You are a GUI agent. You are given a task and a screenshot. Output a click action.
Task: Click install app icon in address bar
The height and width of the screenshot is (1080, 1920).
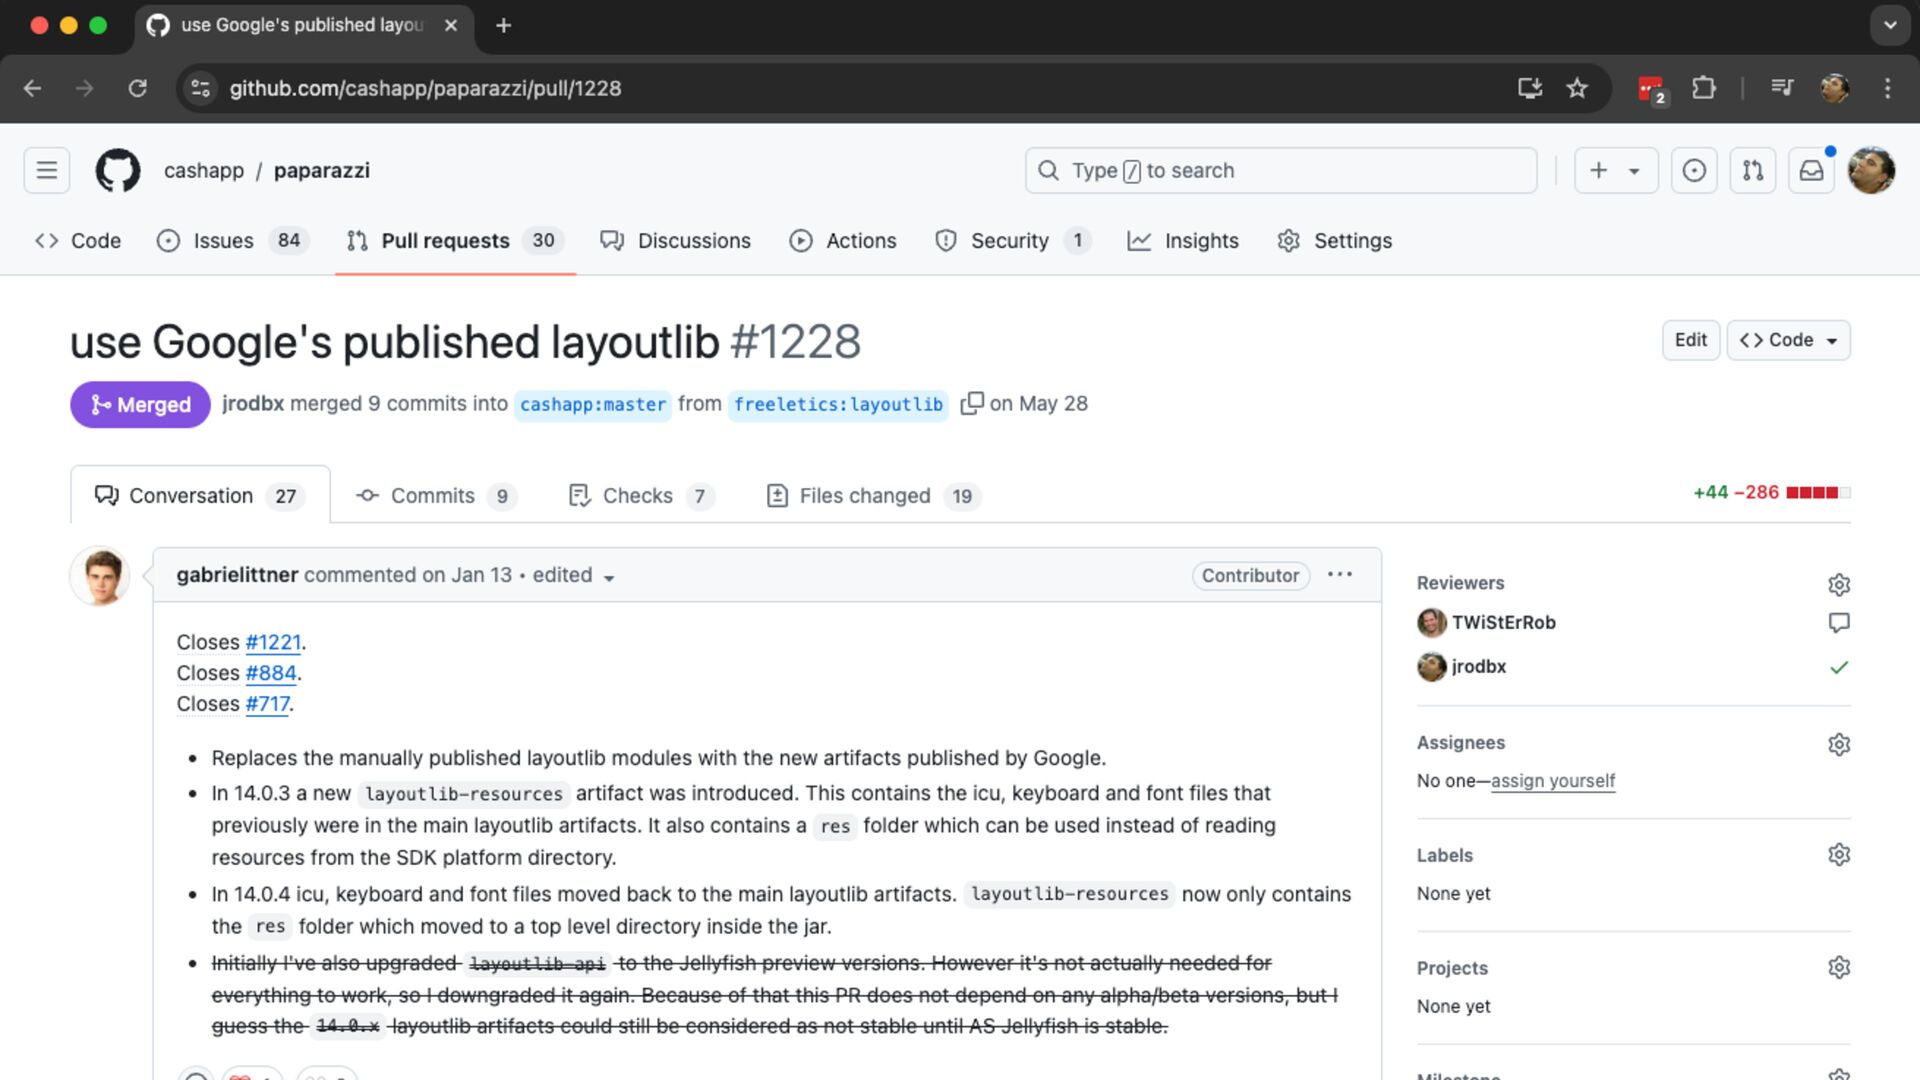pos(1530,88)
